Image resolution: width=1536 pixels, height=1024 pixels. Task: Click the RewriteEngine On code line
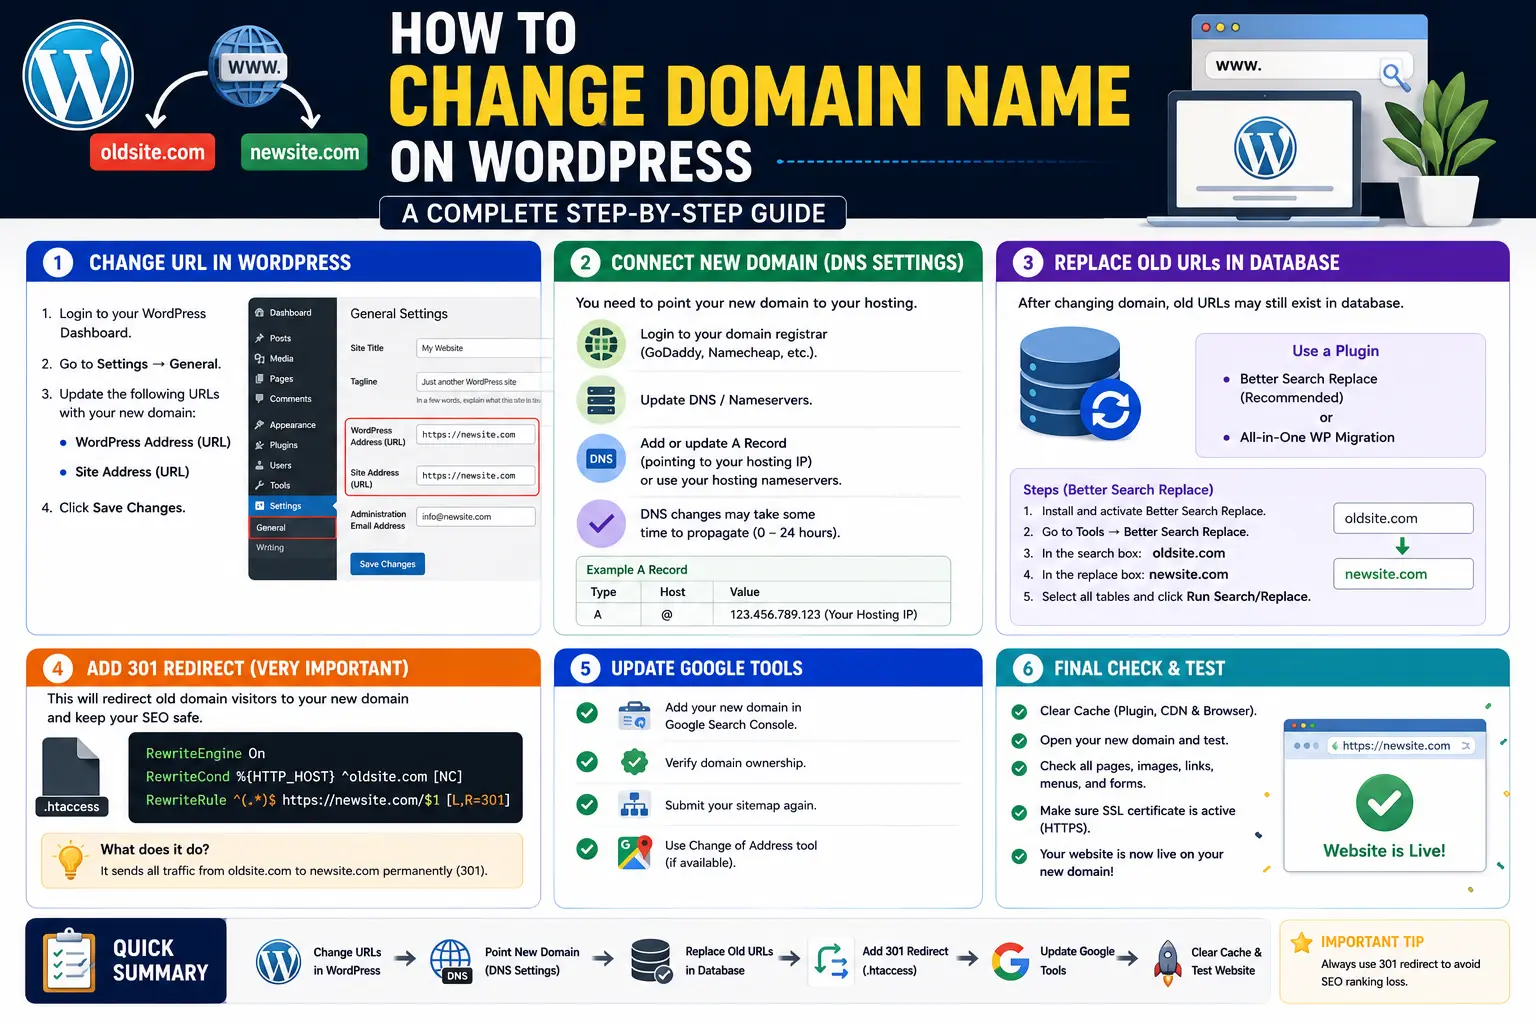[x=205, y=753]
